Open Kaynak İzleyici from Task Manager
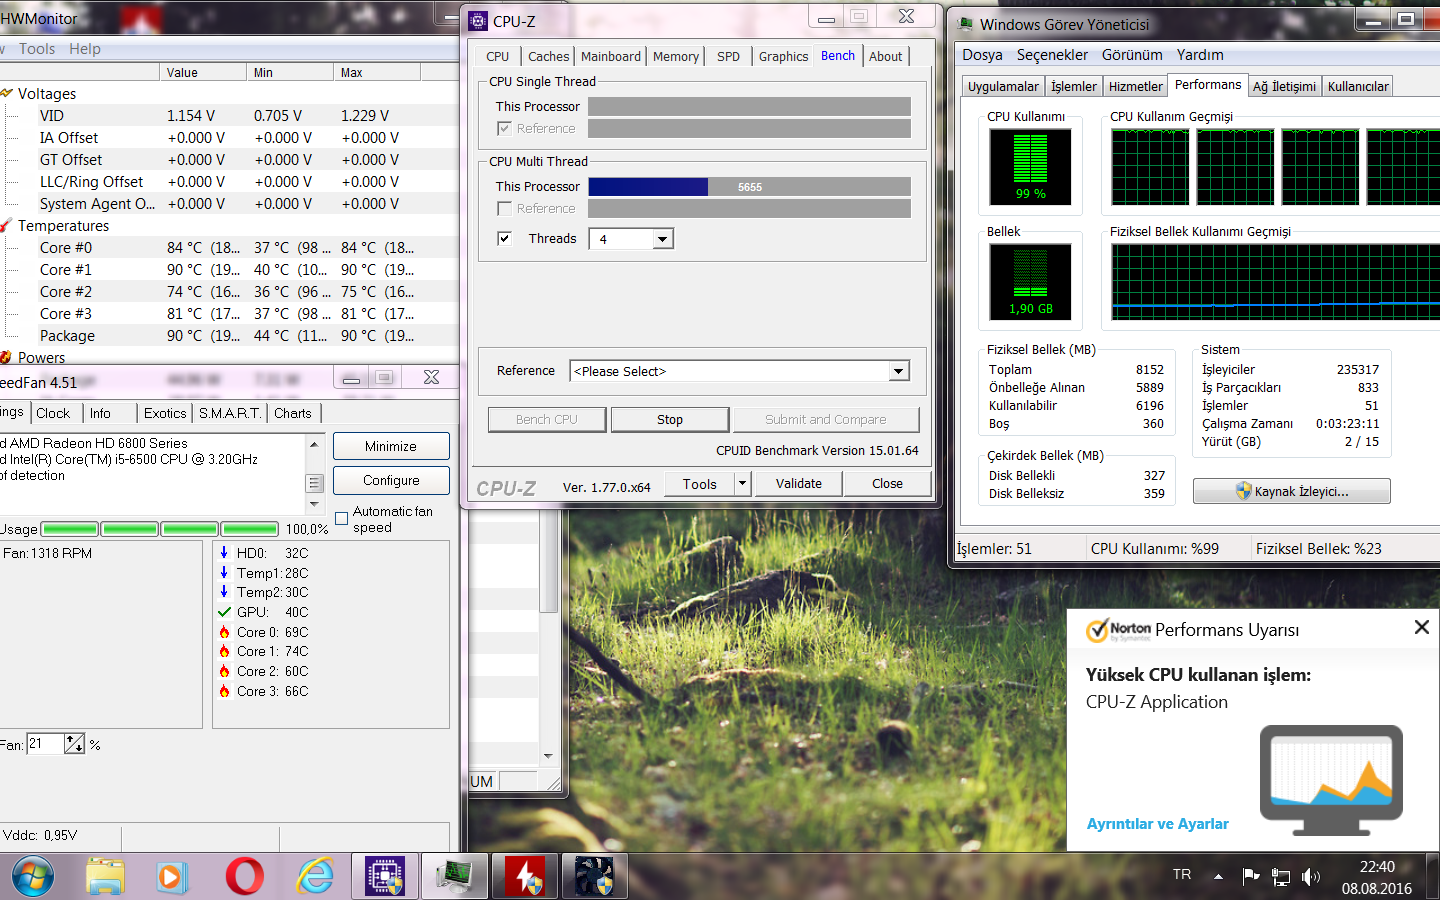Viewport: 1440px width, 900px height. (x=1292, y=491)
